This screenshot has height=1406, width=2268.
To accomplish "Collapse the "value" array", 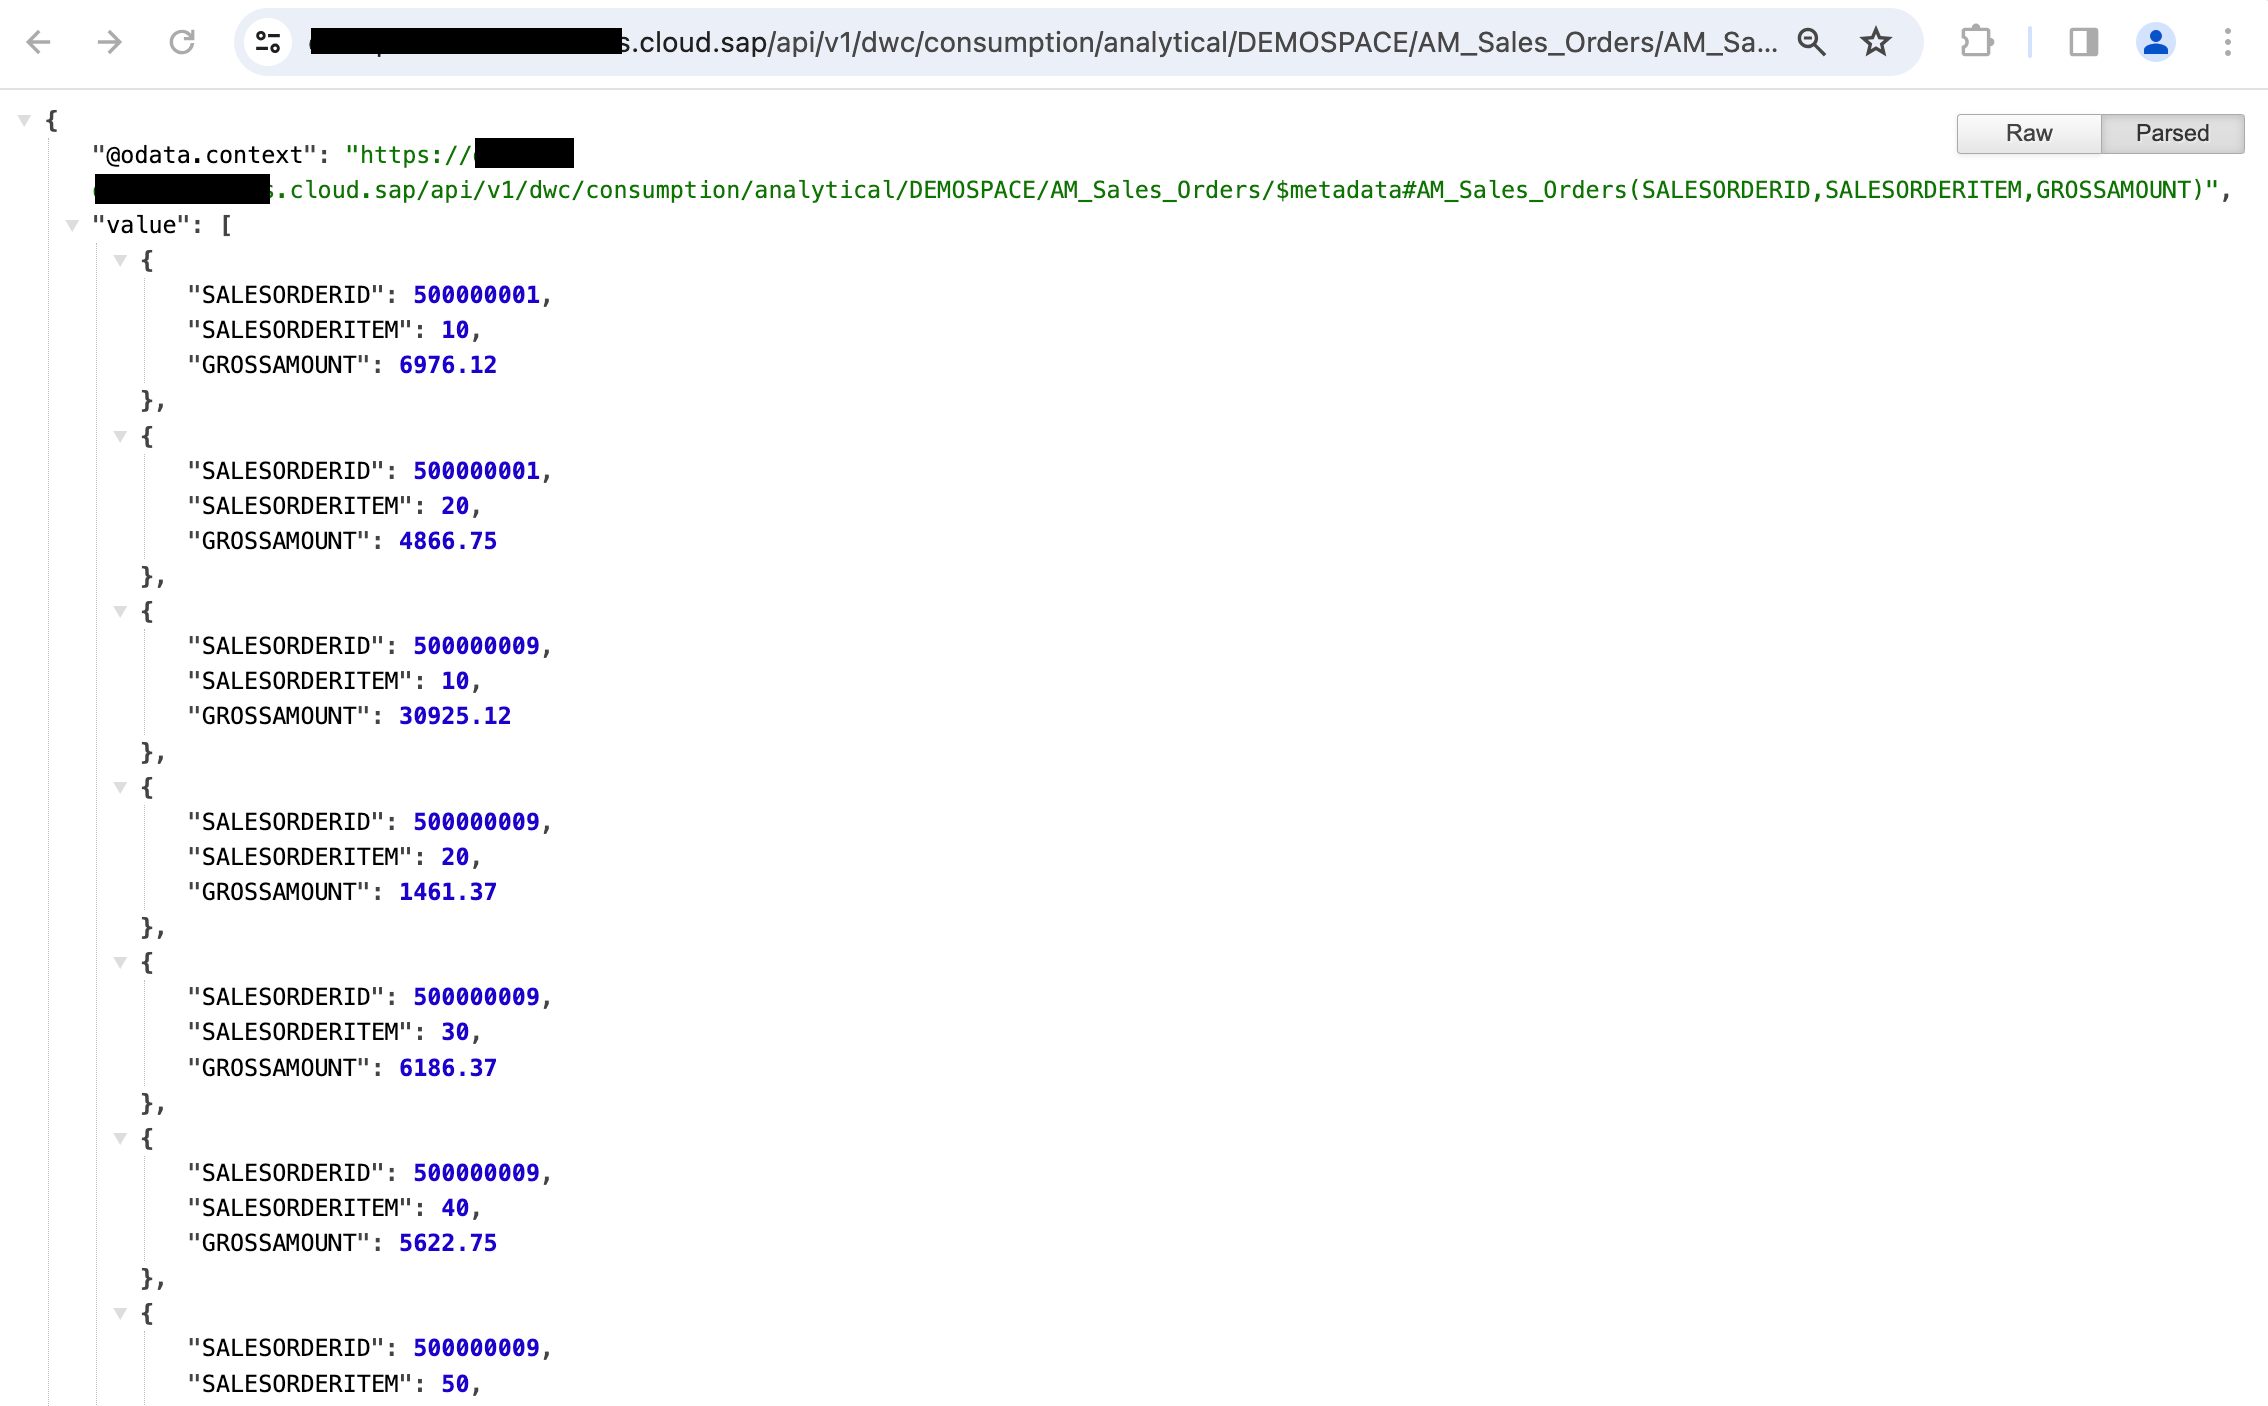I will [72, 225].
